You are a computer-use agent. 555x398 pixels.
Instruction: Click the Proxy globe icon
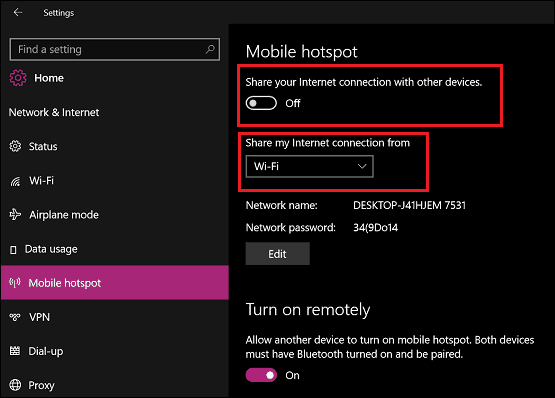tap(15, 385)
